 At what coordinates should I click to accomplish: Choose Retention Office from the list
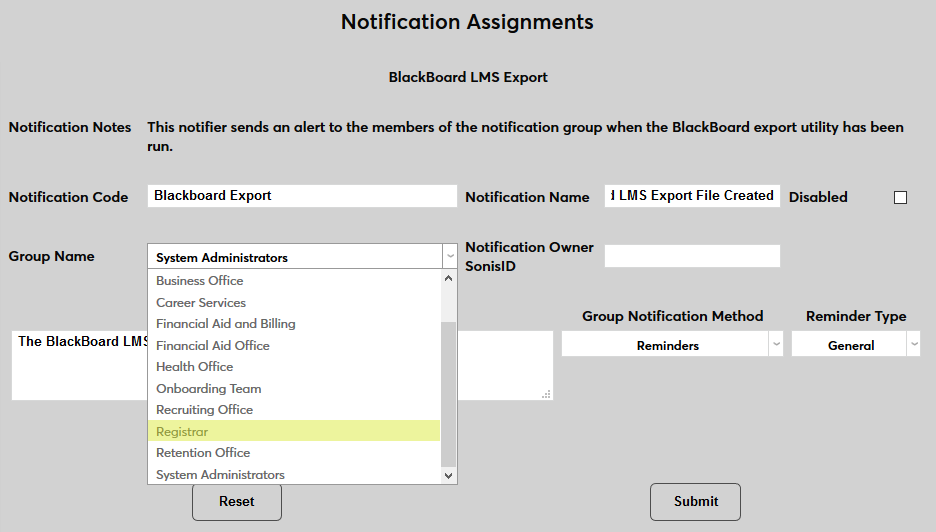[294, 453]
